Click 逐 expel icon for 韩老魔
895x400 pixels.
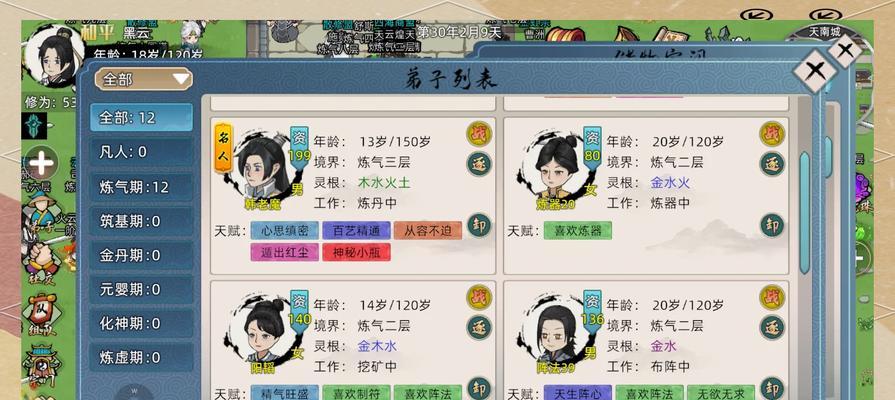[x=479, y=164]
